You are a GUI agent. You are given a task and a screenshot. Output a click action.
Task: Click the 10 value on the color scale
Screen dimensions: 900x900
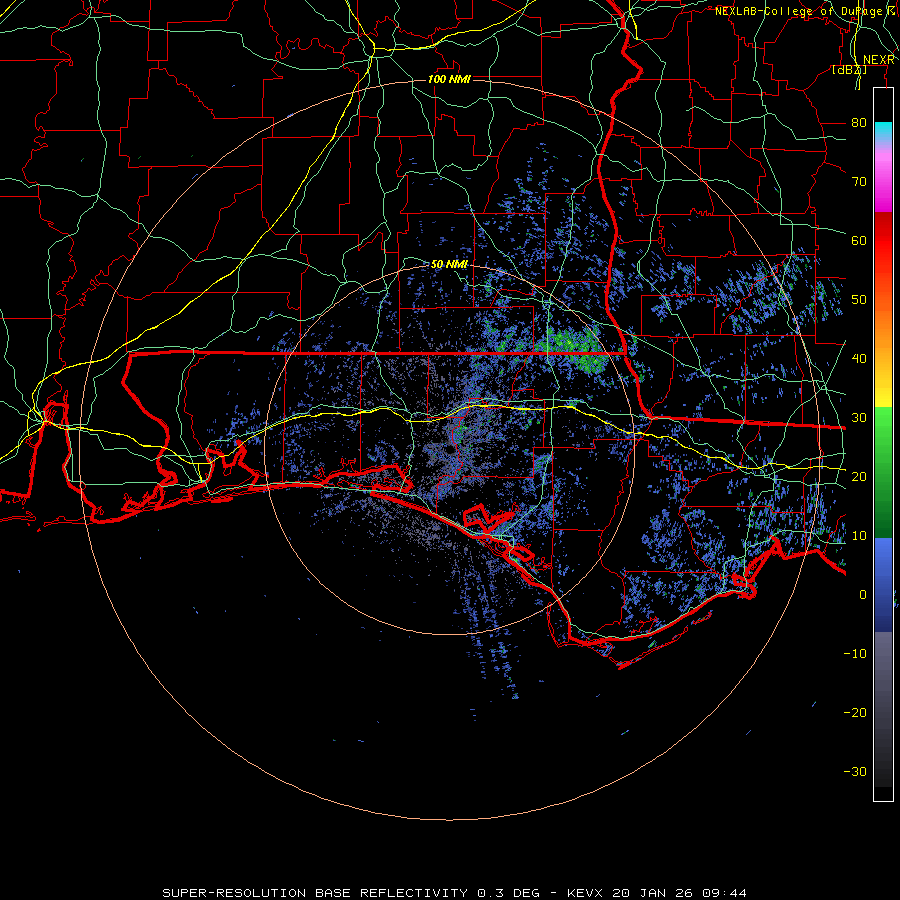pyautogui.click(x=859, y=536)
